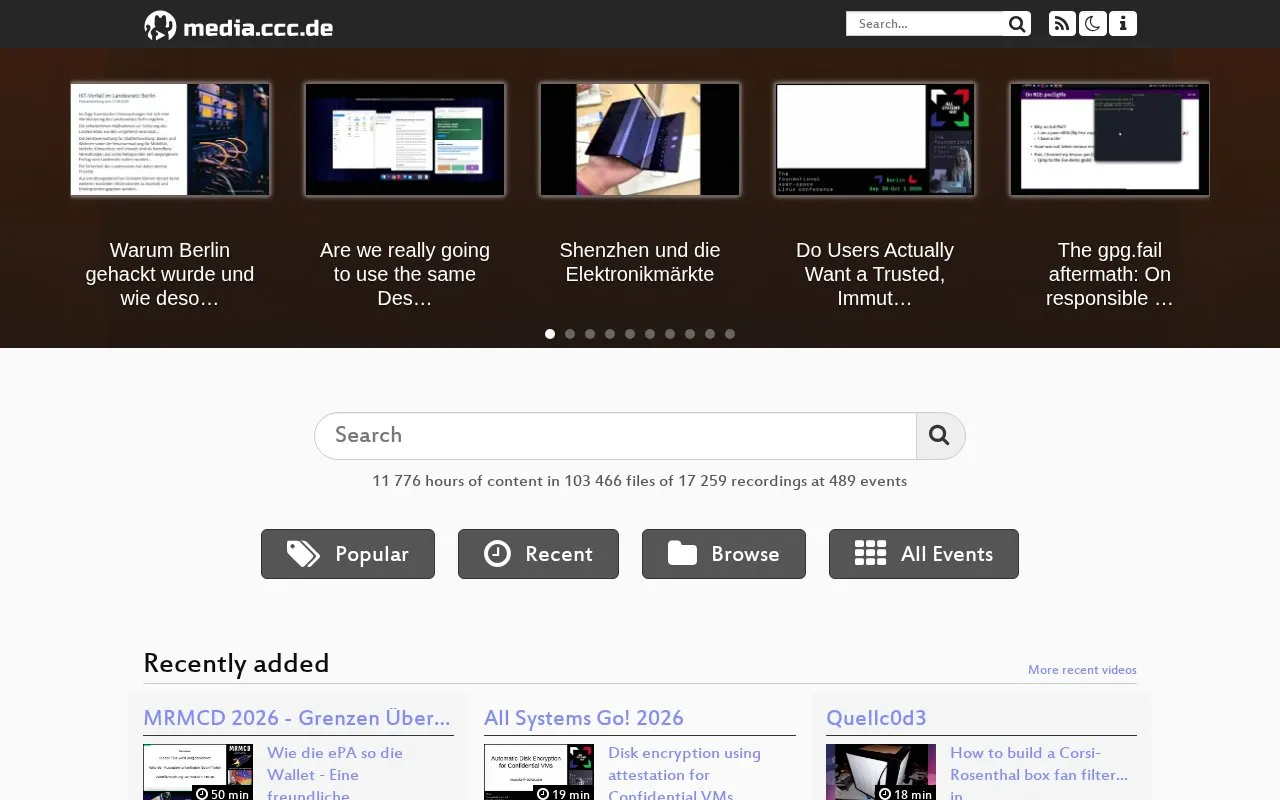This screenshot has height=800, width=1280.
Task: Select the second carousel indicator dot
Action: [570, 334]
